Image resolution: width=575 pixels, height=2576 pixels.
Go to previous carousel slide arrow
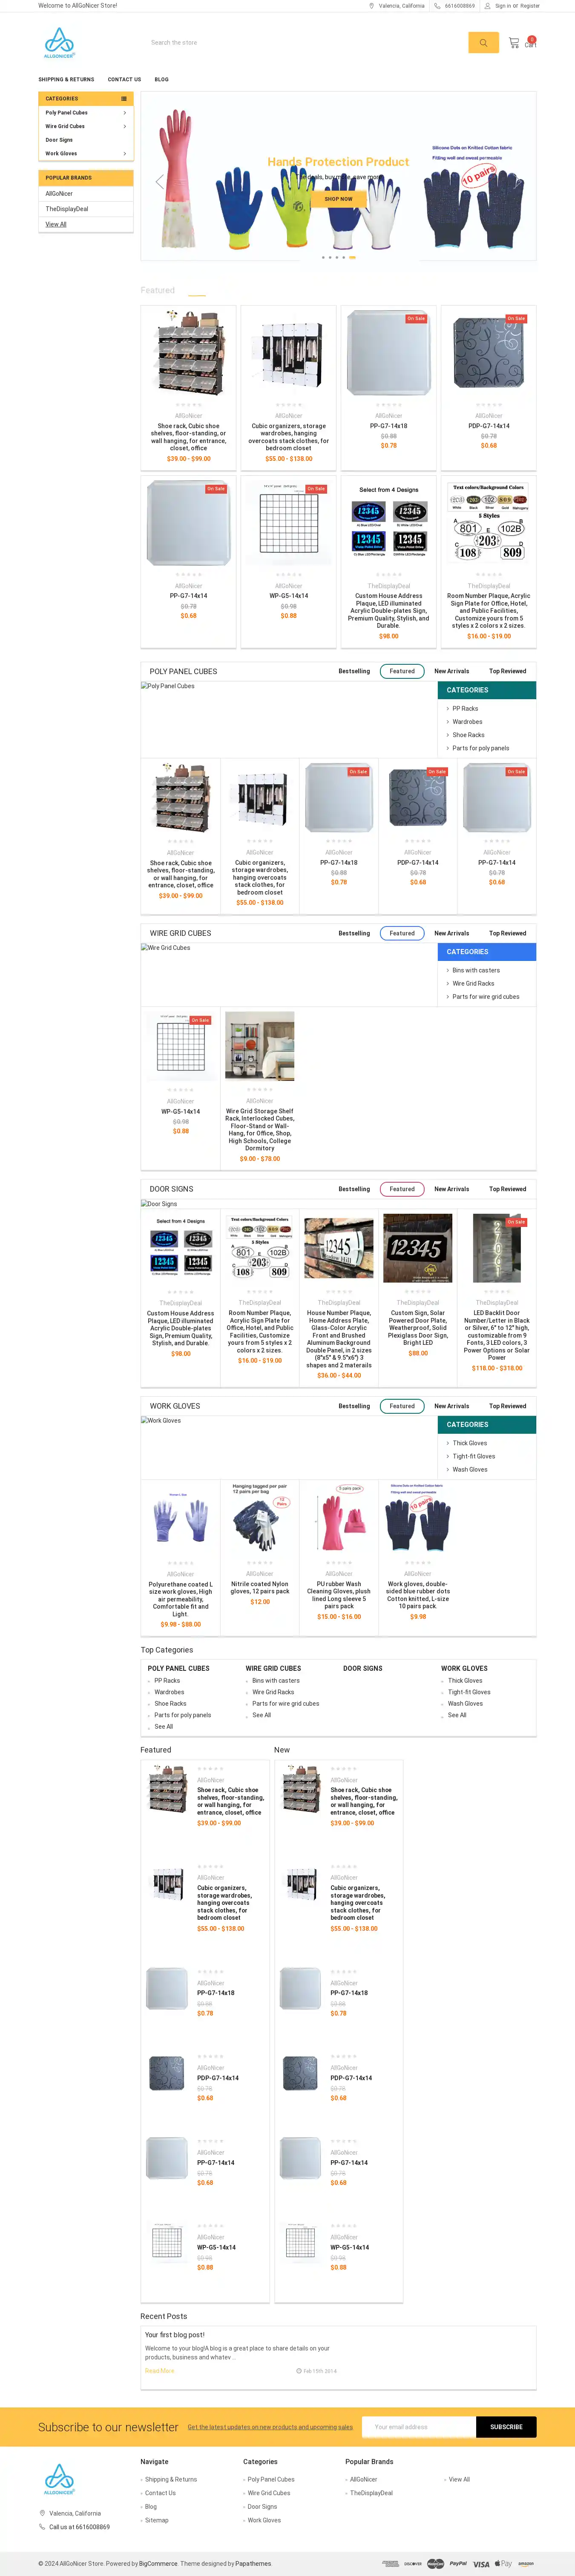(x=159, y=181)
